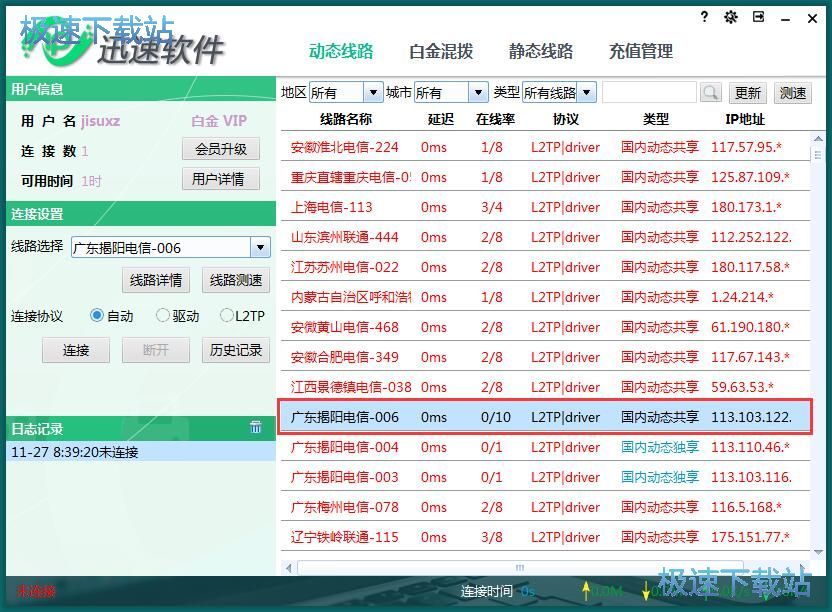Viewport: 832px width, 612px height.
Task: Open the settings gear icon
Action: pos(730,17)
